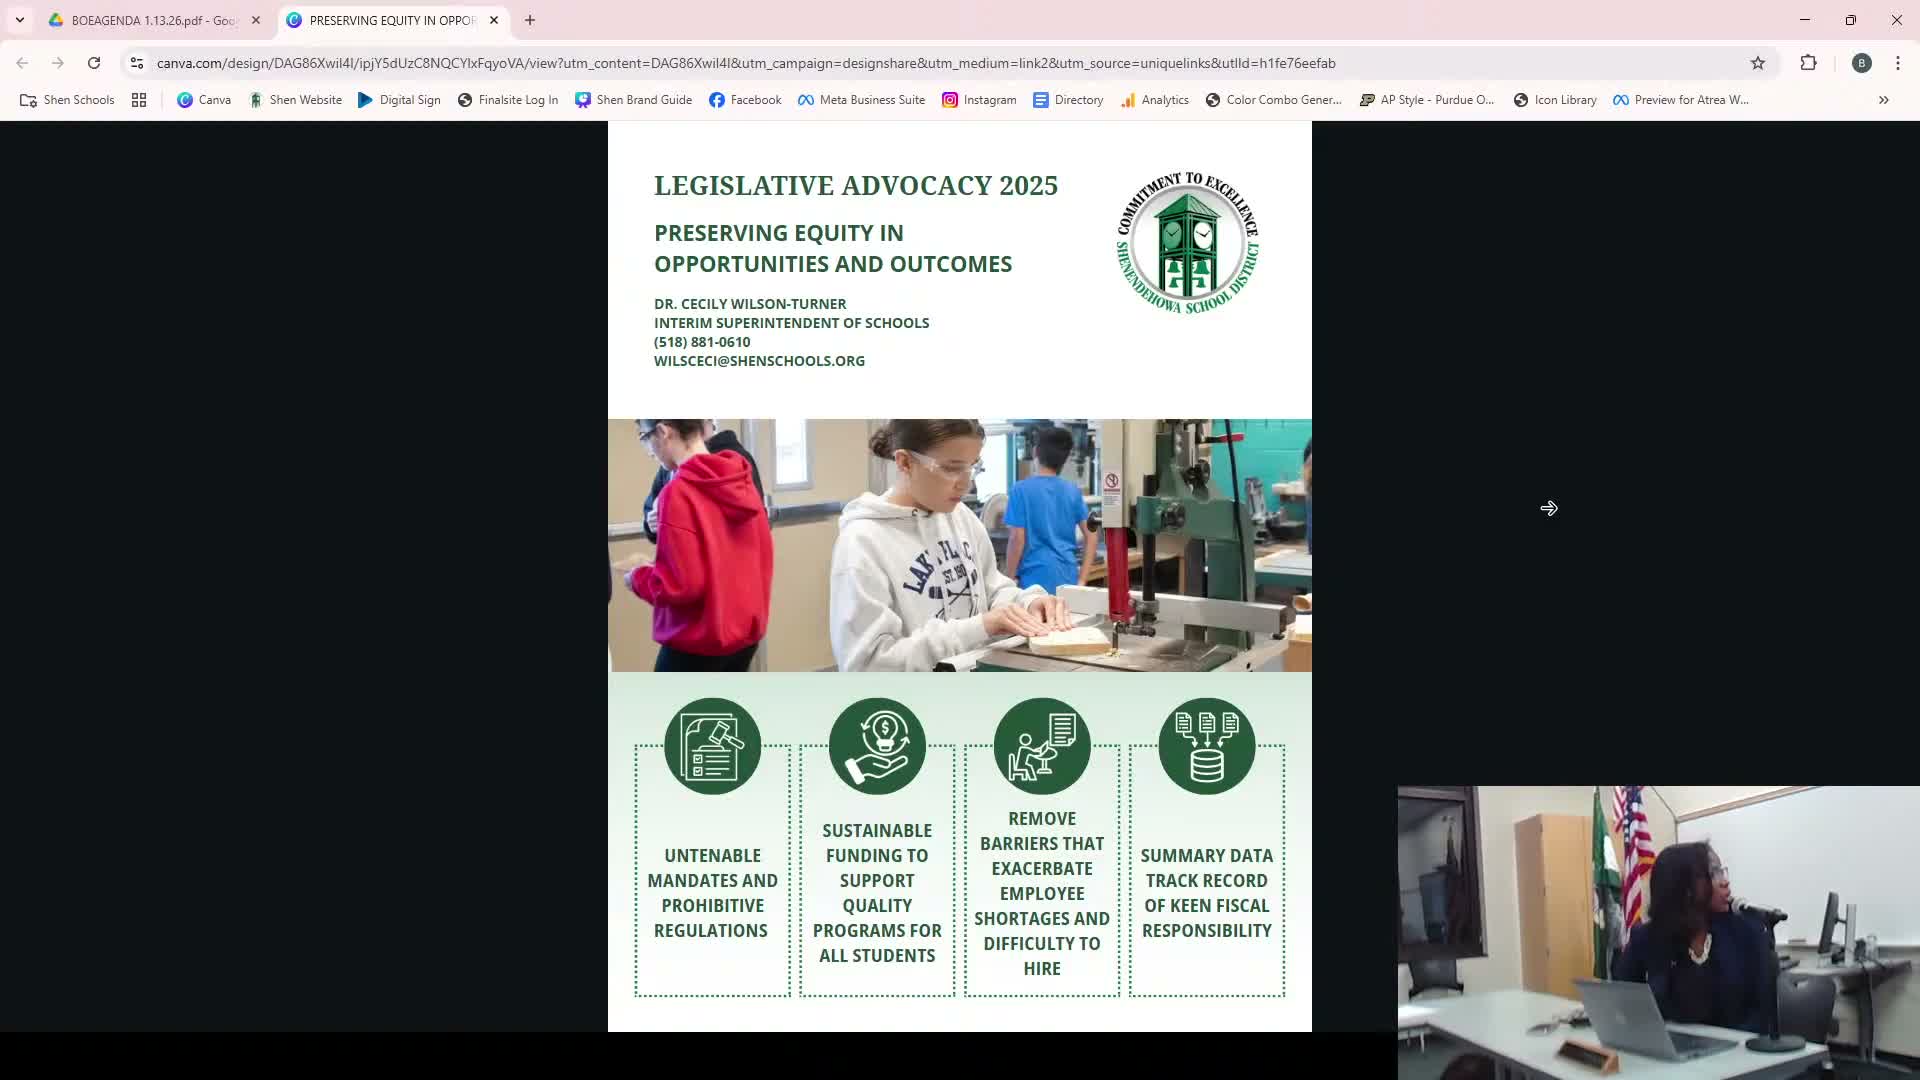Close the BOEAGENDA 1.13.26.pdf tab
Image resolution: width=1920 pixels, height=1080 pixels.
[256, 20]
